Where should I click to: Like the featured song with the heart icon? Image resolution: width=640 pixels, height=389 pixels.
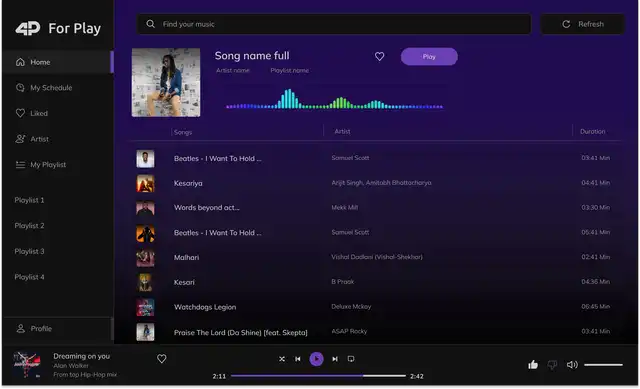tap(380, 56)
